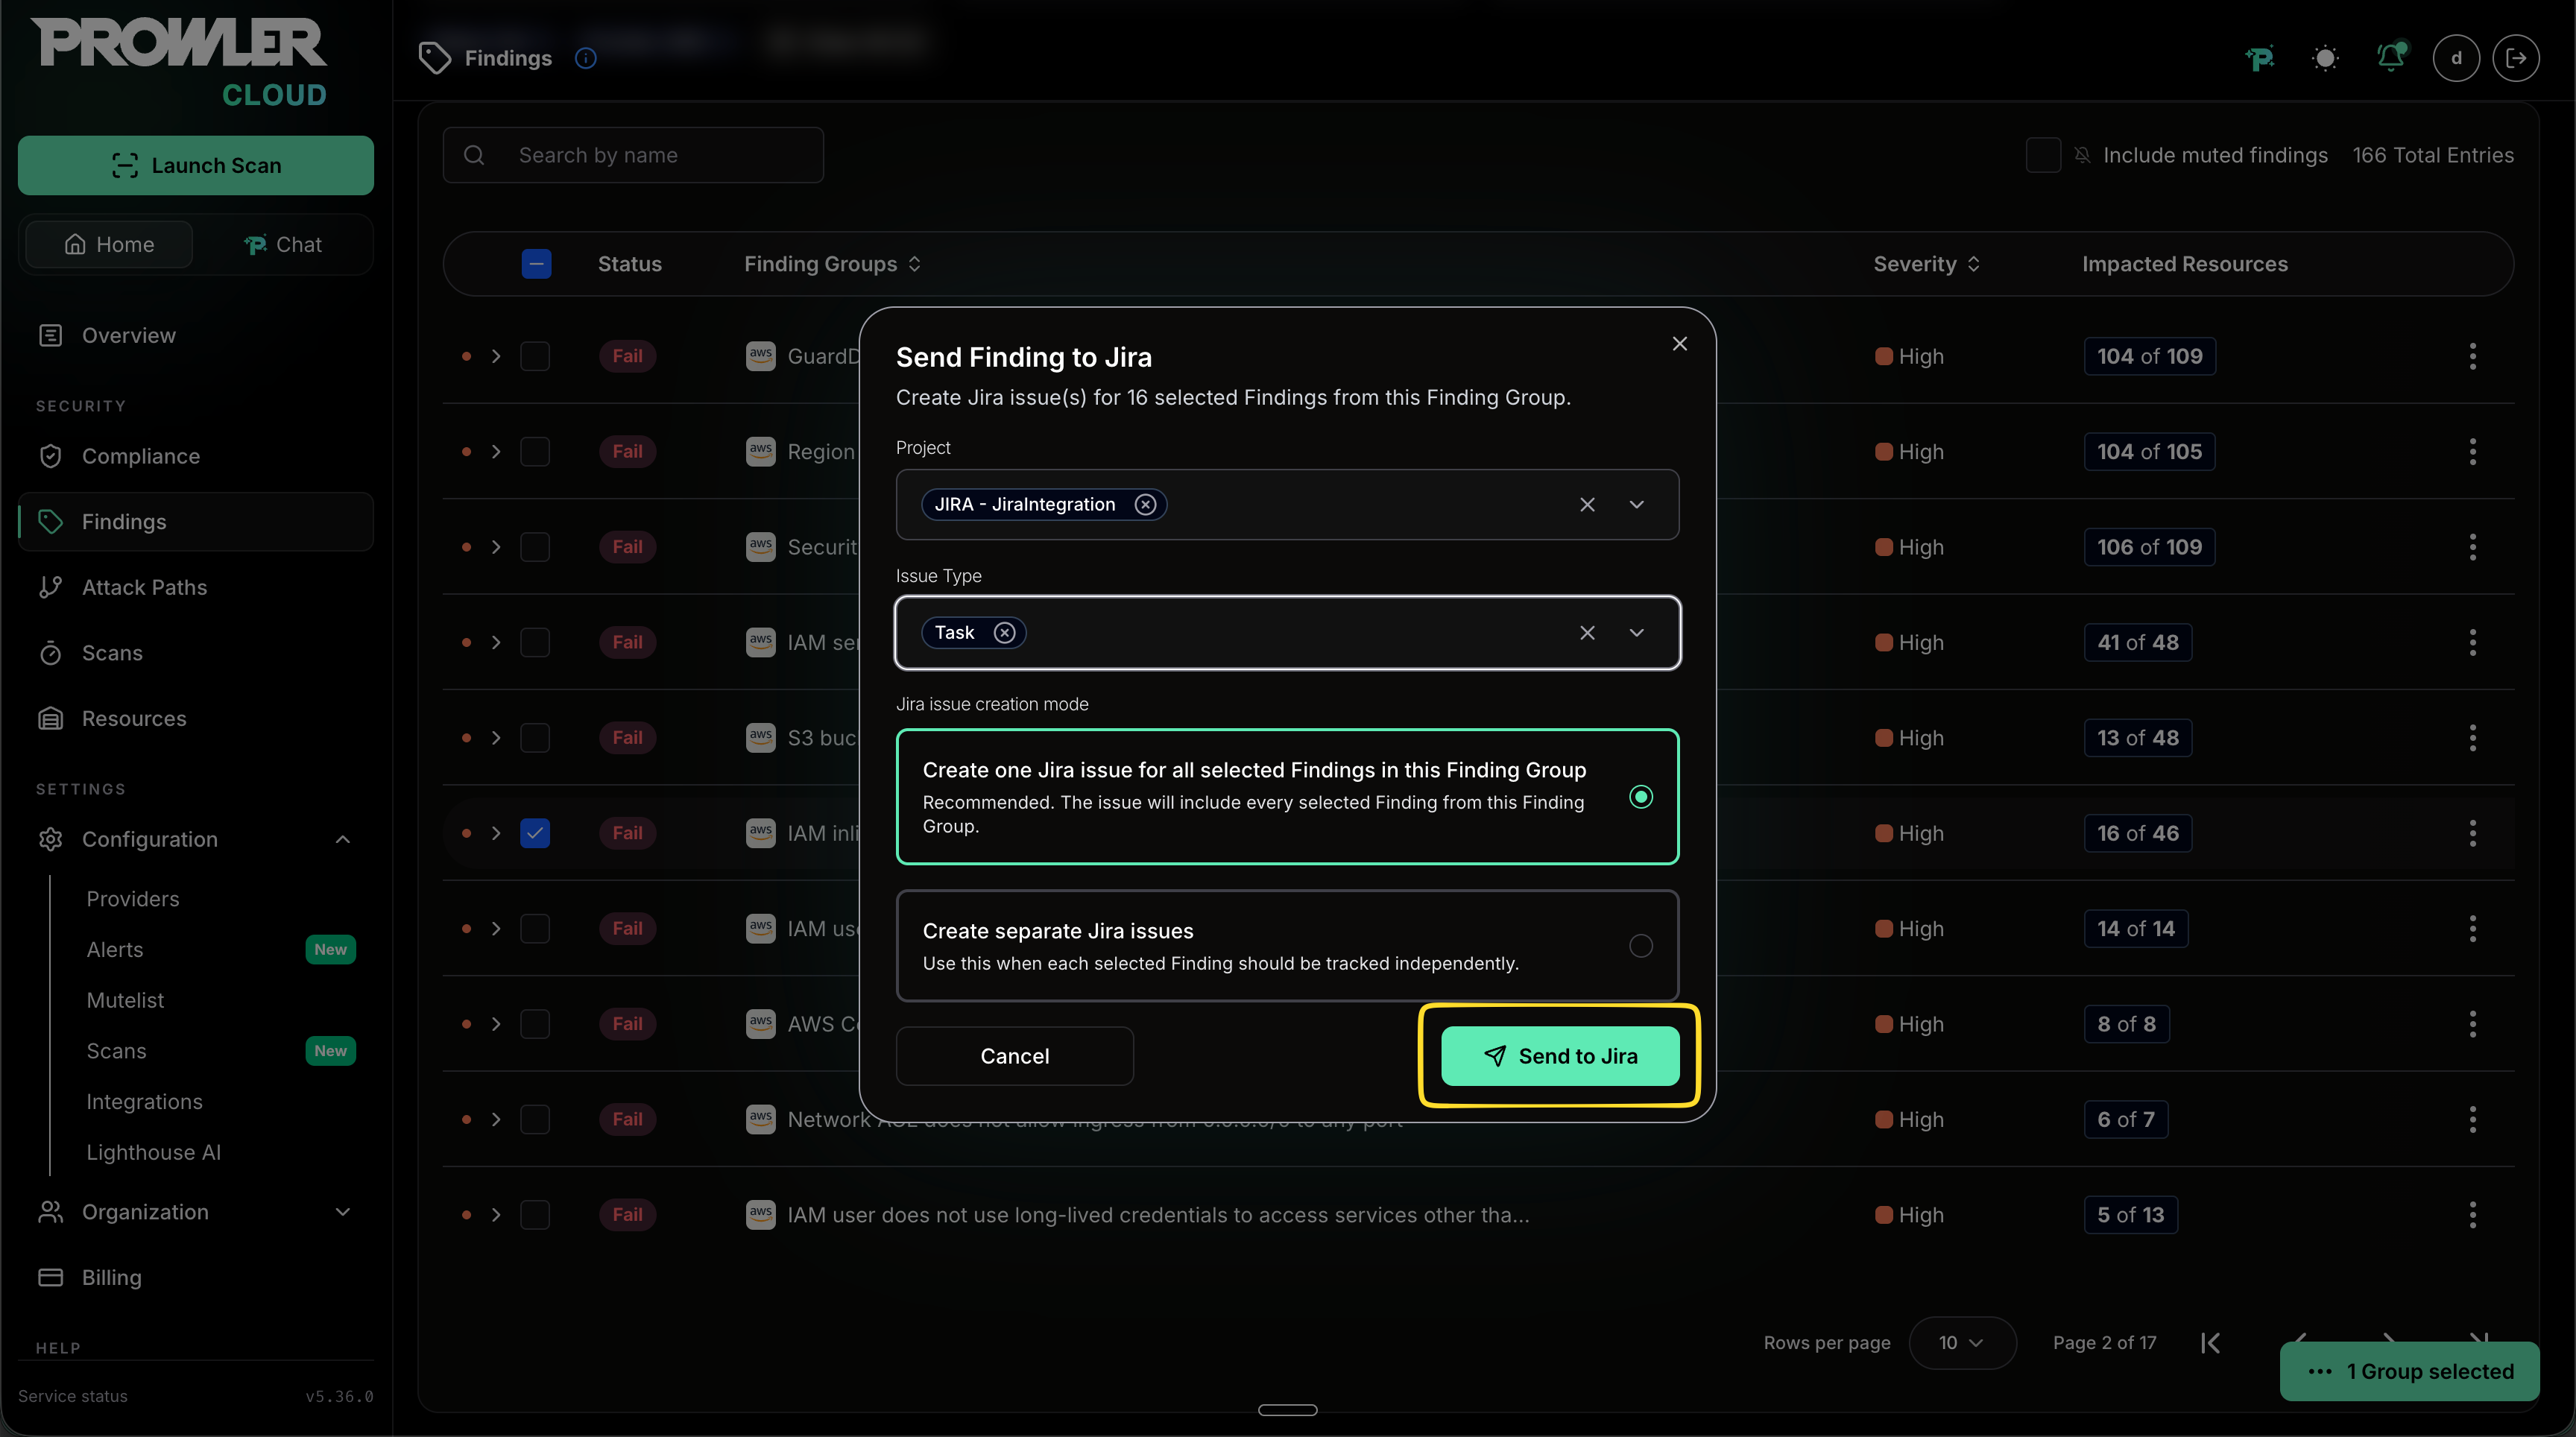Expand the row with 13 of 48 resources
2576x1437 pixels.
(x=496, y=739)
